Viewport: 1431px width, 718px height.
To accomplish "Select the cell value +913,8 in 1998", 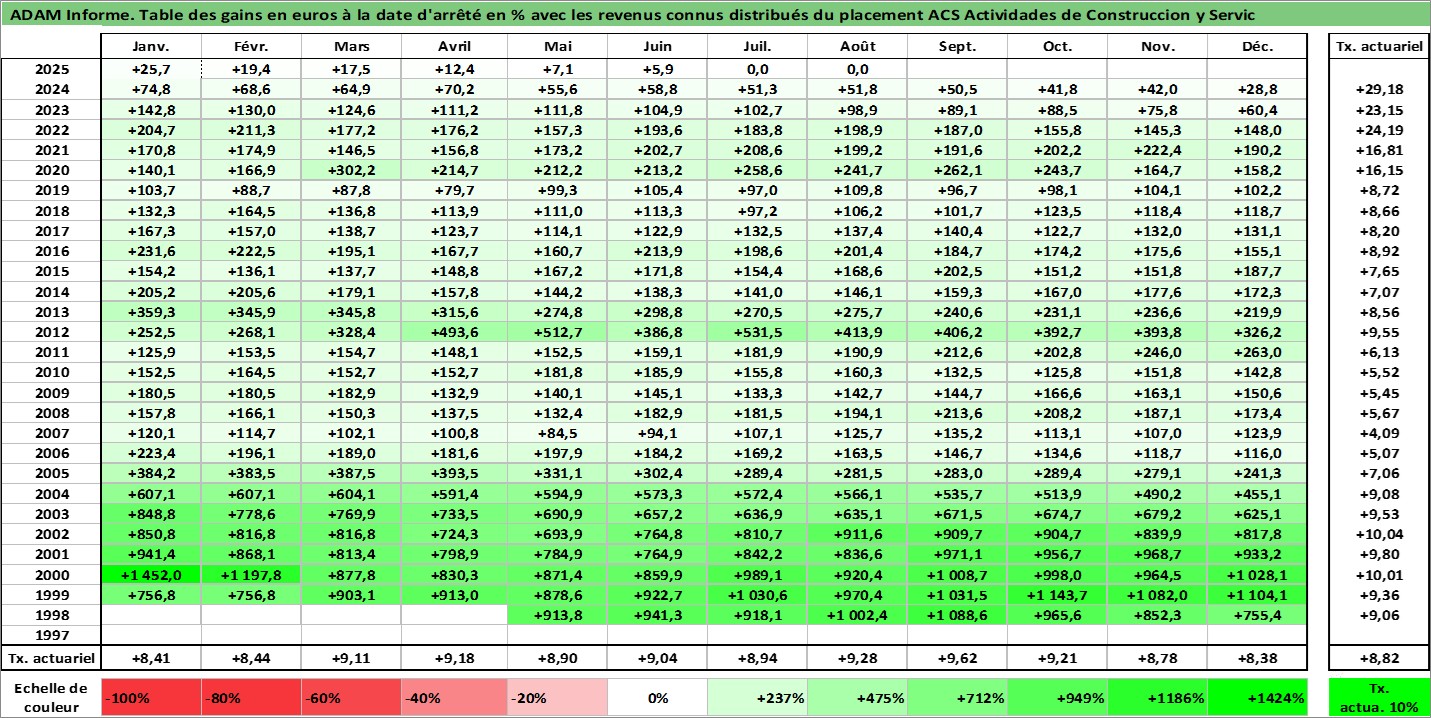I will (557, 615).
